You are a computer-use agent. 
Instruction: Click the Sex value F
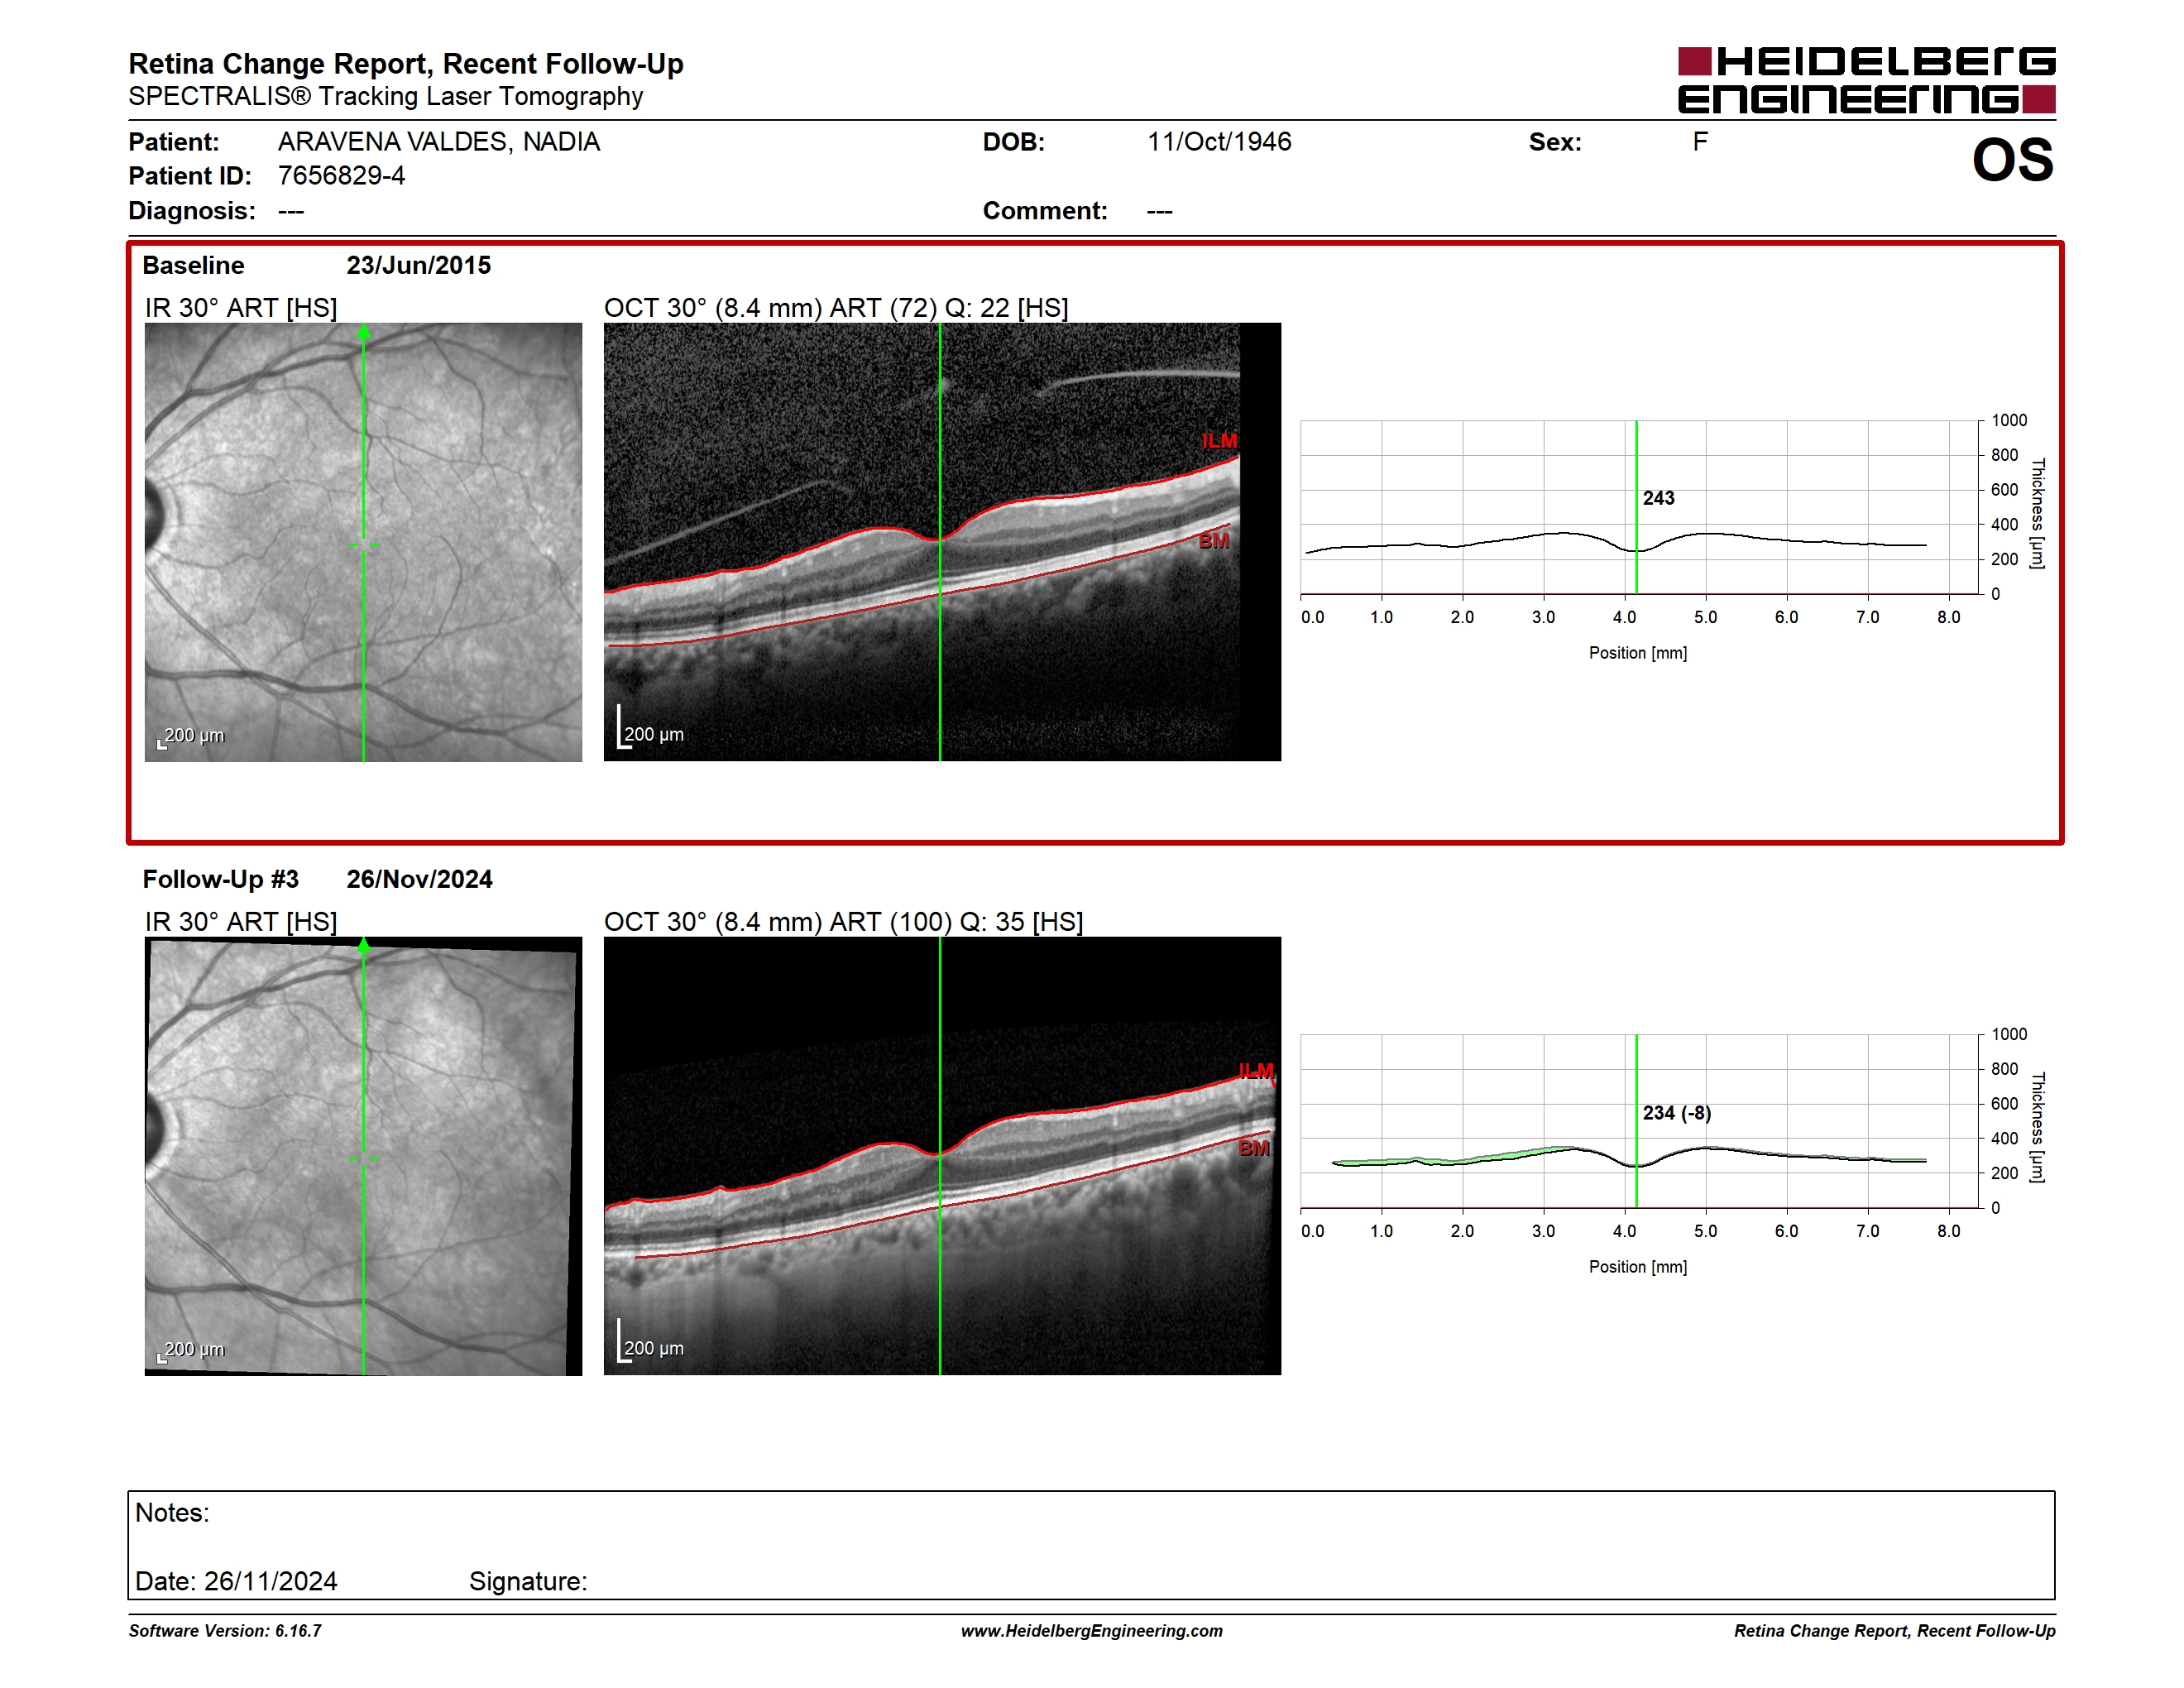point(1700,142)
